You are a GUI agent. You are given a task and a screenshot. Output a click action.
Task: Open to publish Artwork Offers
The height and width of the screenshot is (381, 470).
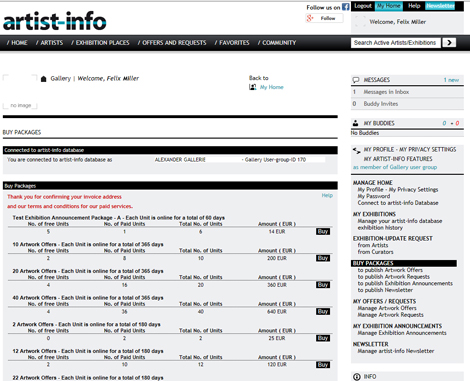(390, 270)
